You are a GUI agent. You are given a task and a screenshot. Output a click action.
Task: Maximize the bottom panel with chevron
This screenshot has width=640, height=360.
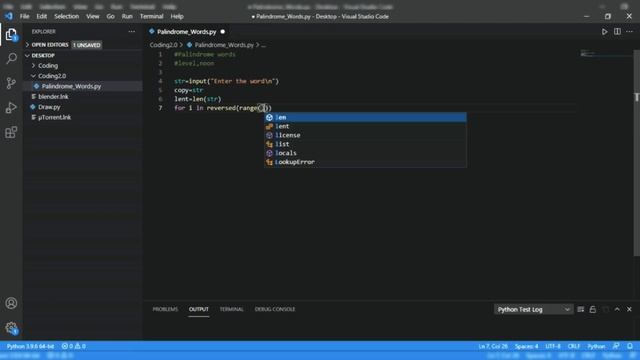pyautogui.click(x=617, y=309)
